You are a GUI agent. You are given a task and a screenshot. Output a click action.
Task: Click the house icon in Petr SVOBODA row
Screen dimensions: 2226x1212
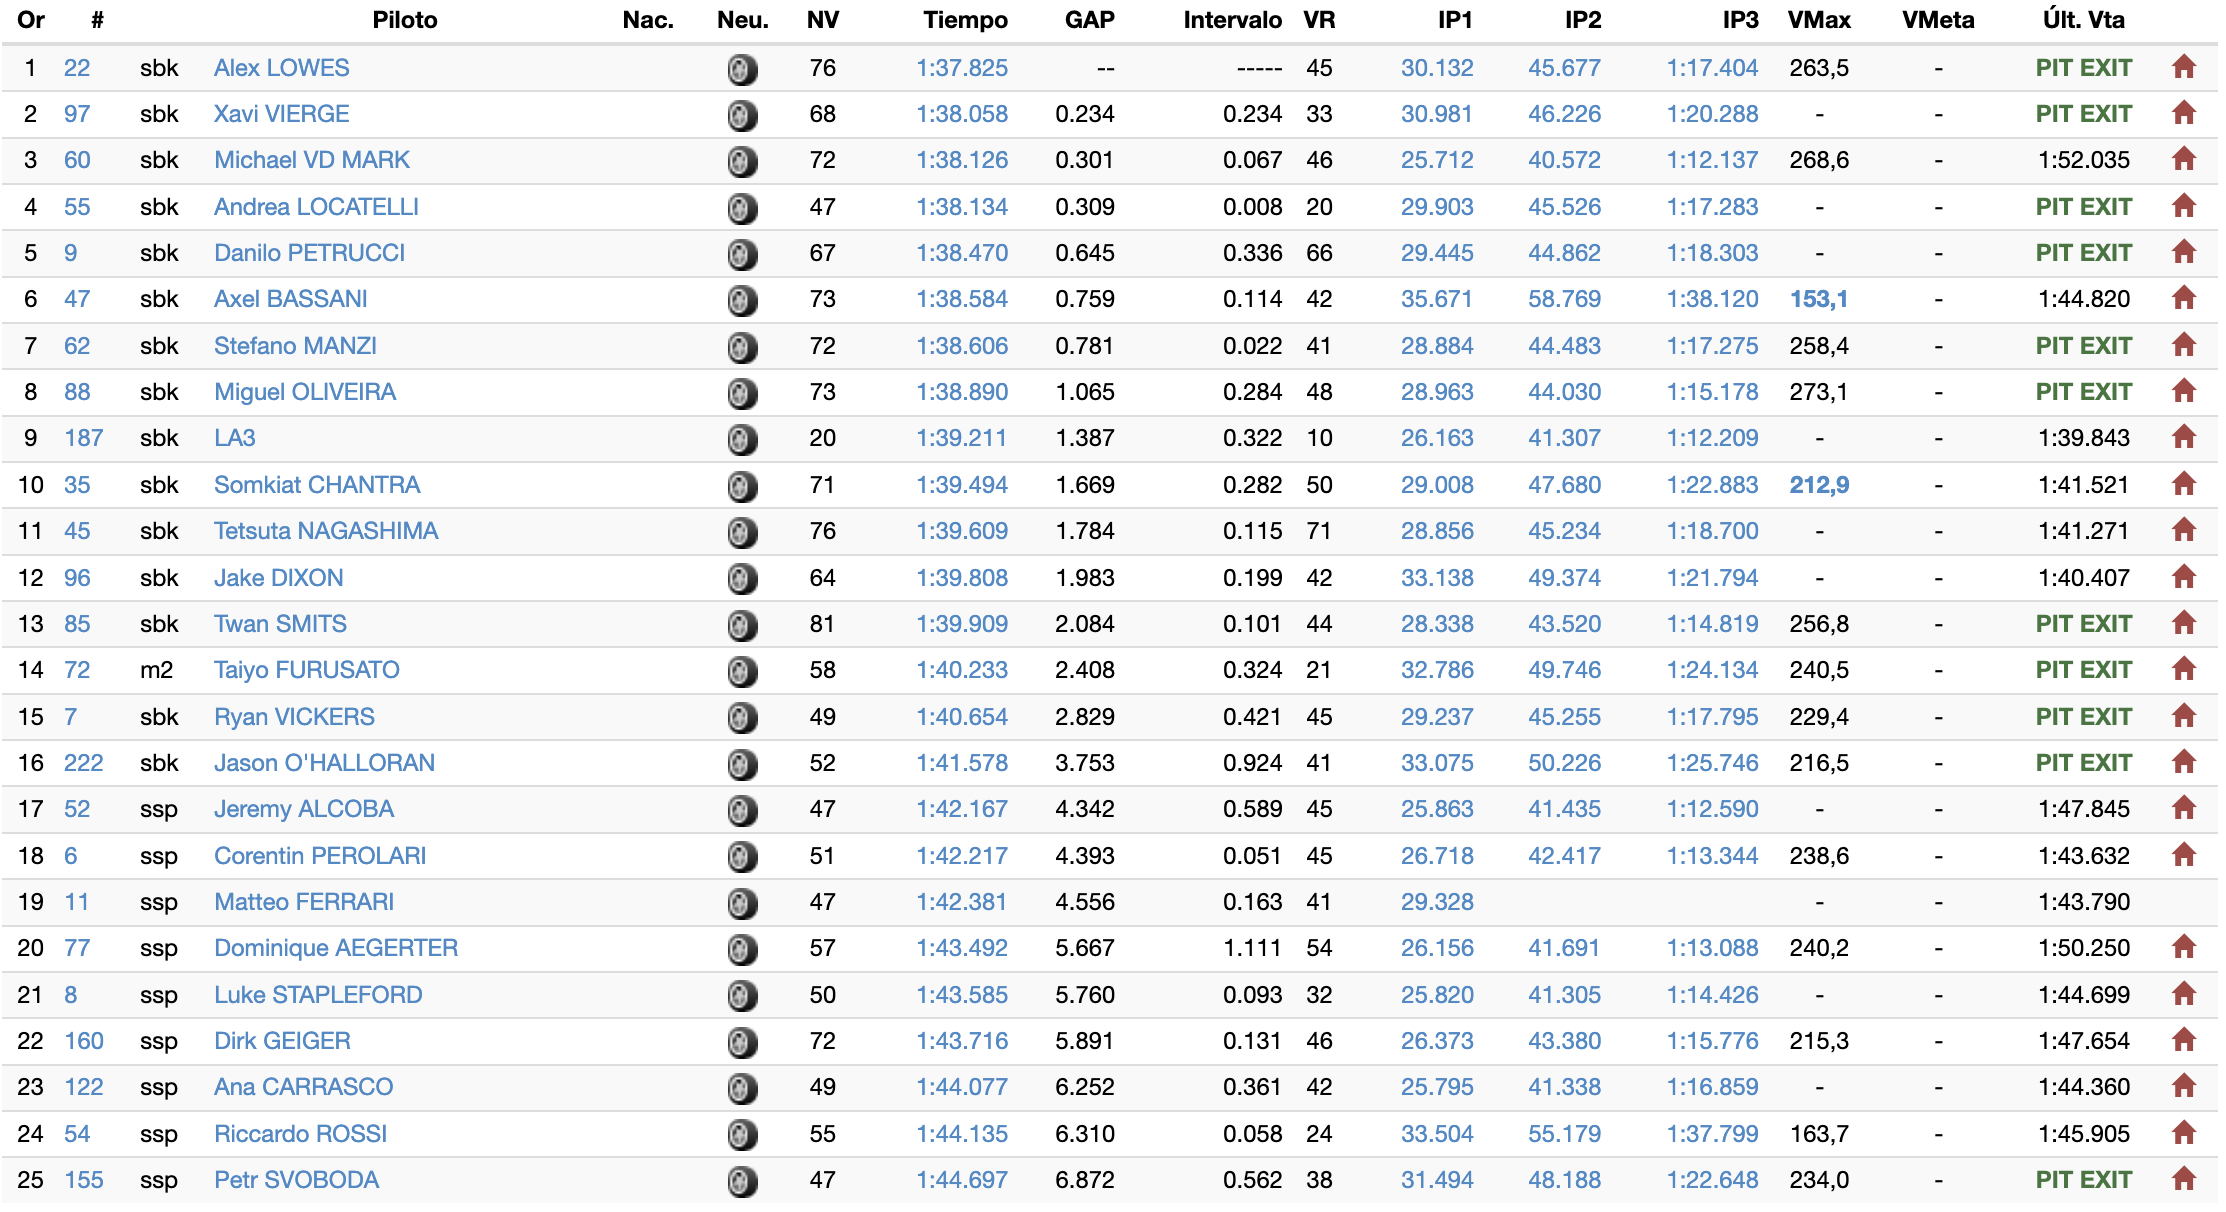[2183, 1180]
